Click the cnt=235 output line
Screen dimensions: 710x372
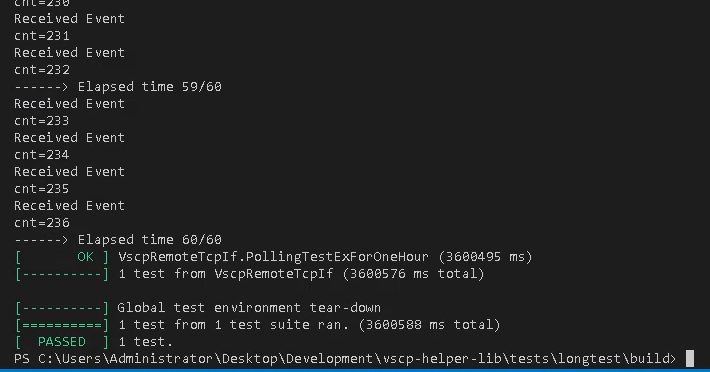click(x=42, y=189)
